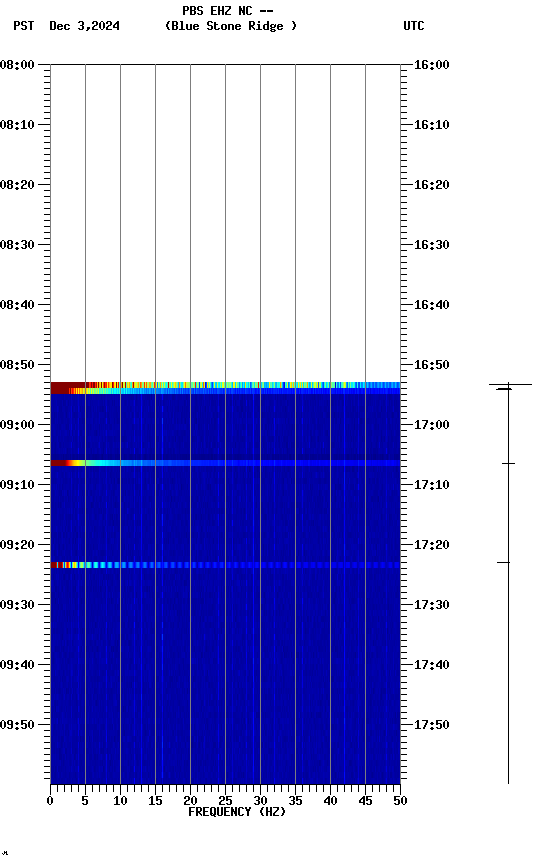The width and height of the screenshot is (552, 864).
Task: Click the 16:20 UTC time label
Action: pyautogui.click(x=432, y=185)
